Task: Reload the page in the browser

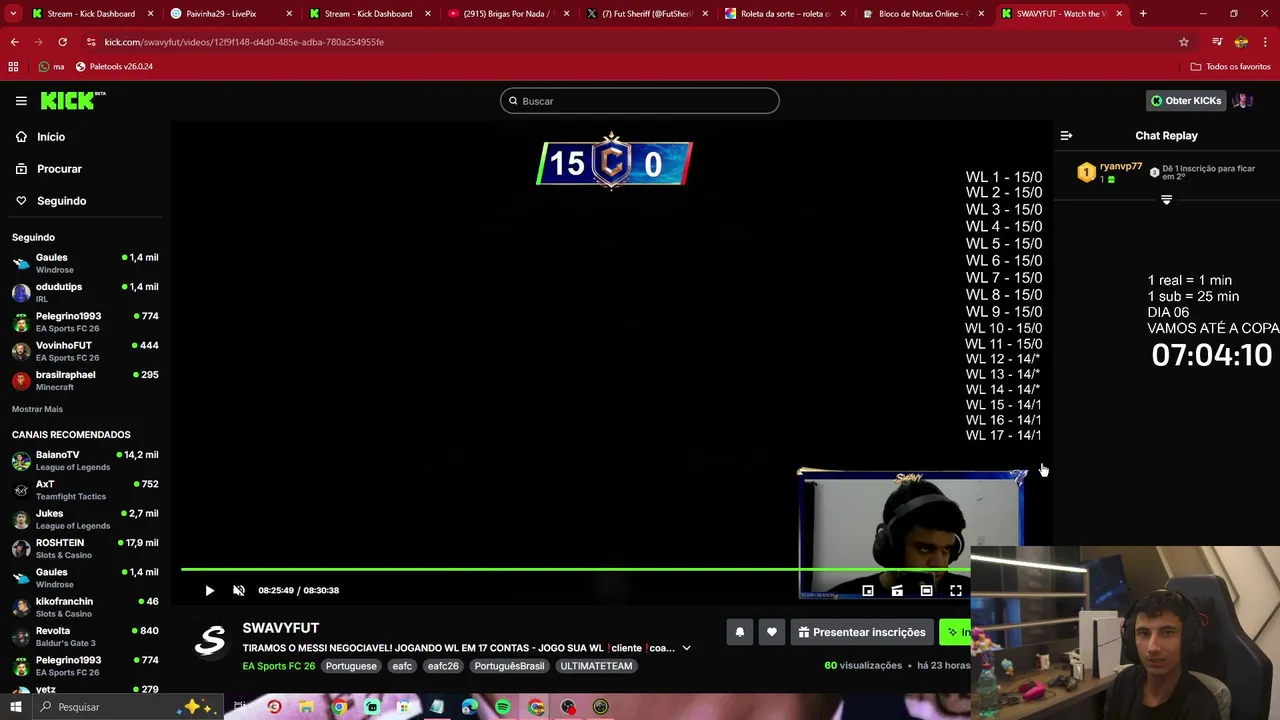Action: (x=62, y=42)
